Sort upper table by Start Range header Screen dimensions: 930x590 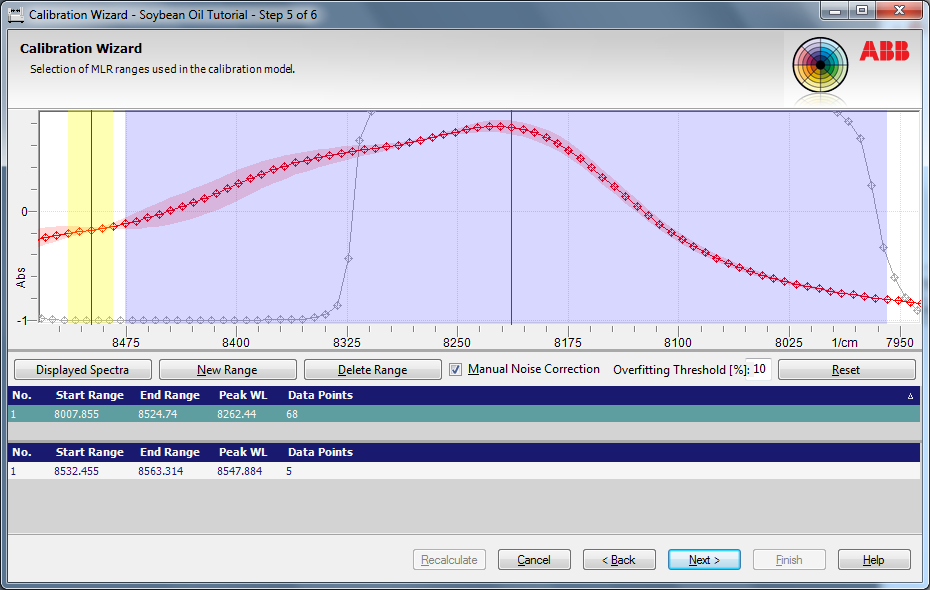point(89,395)
